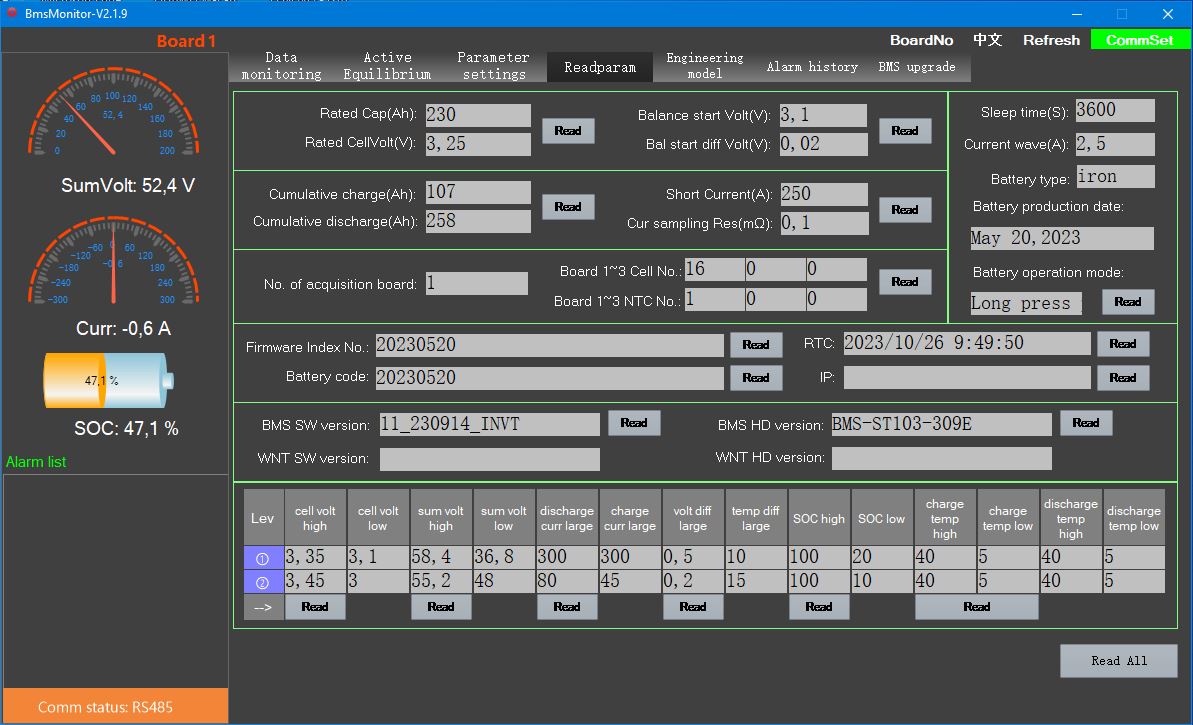Select alarm level 1 circled marker
1193x725 pixels.
(263, 558)
